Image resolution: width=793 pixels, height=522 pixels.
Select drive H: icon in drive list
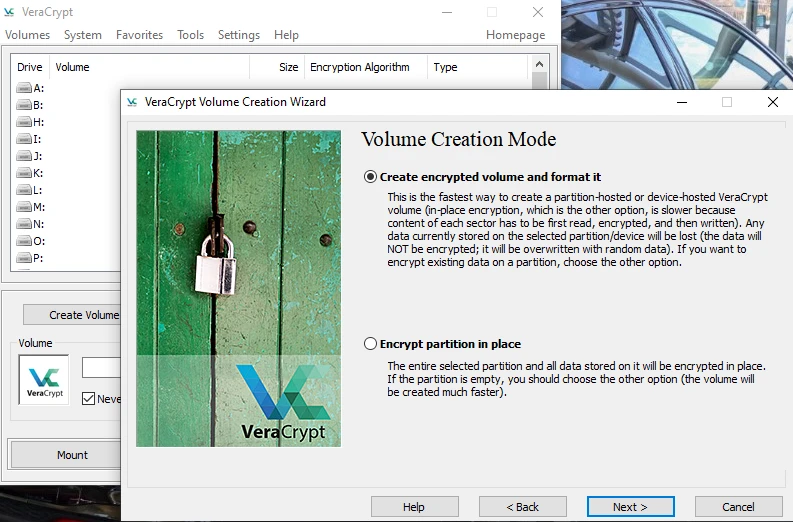tap(24, 122)
